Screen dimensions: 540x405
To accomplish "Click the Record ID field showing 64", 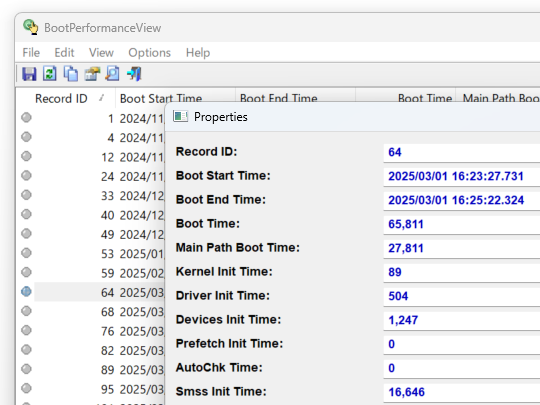I will point(461,152).
